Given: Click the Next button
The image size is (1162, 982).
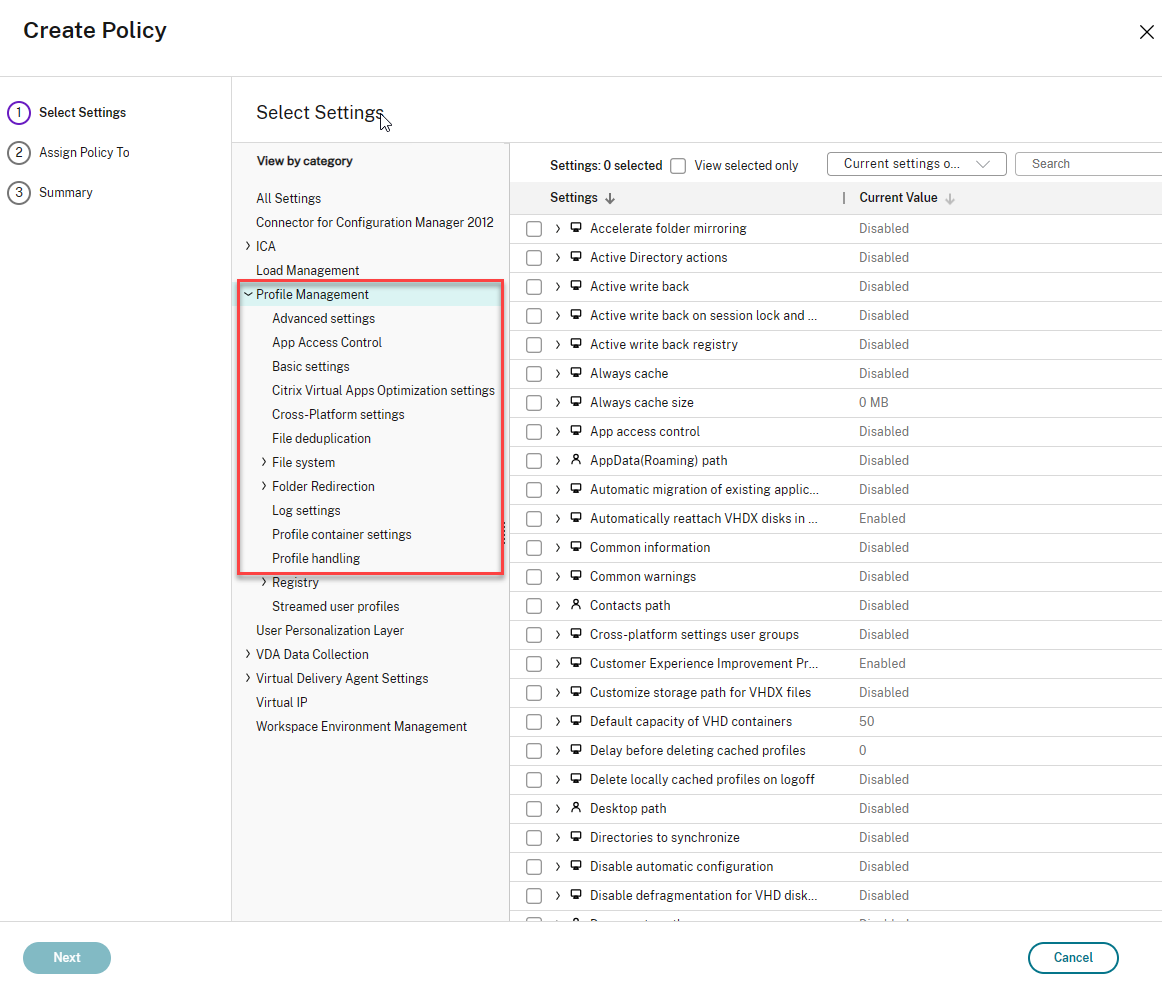Looking at the screenshot, I should 67,957.
